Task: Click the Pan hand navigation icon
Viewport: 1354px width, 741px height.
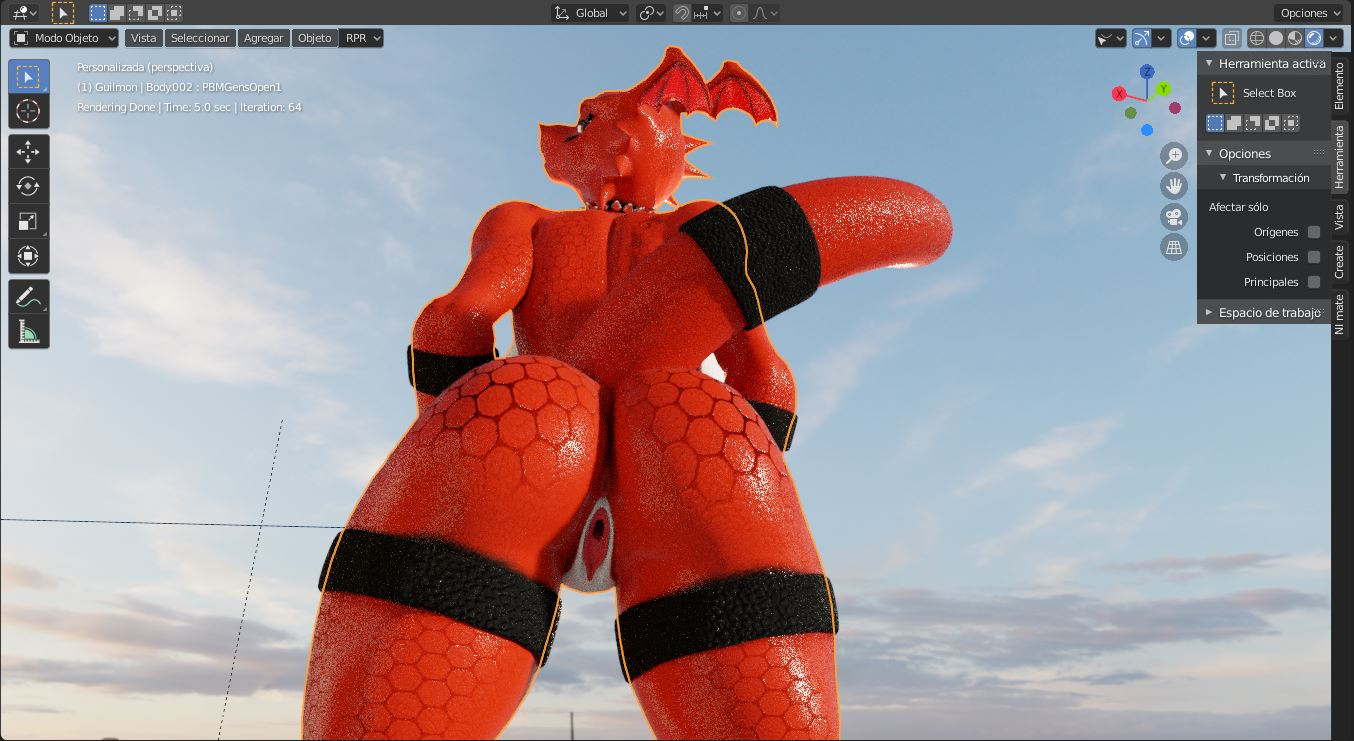Action: (x=1174, y=185)
